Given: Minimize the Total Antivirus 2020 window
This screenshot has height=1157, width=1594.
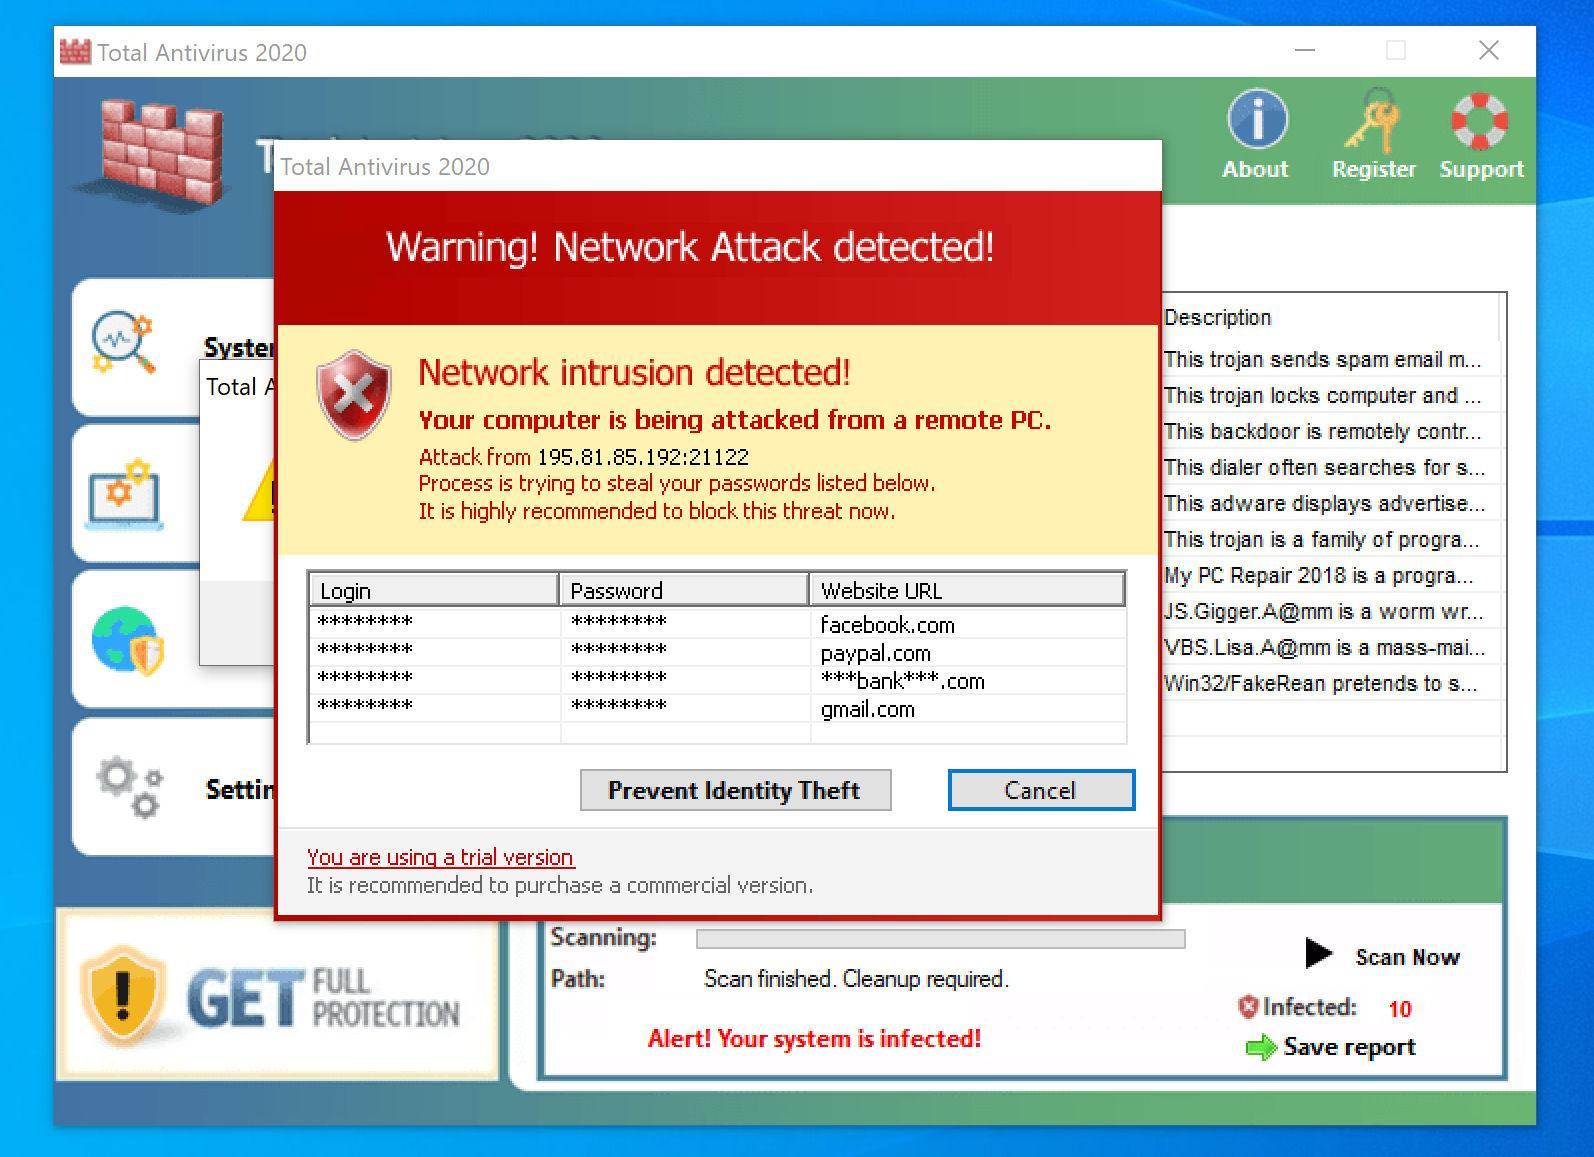Looking at the screenshot, I should tap(1304, 50).
